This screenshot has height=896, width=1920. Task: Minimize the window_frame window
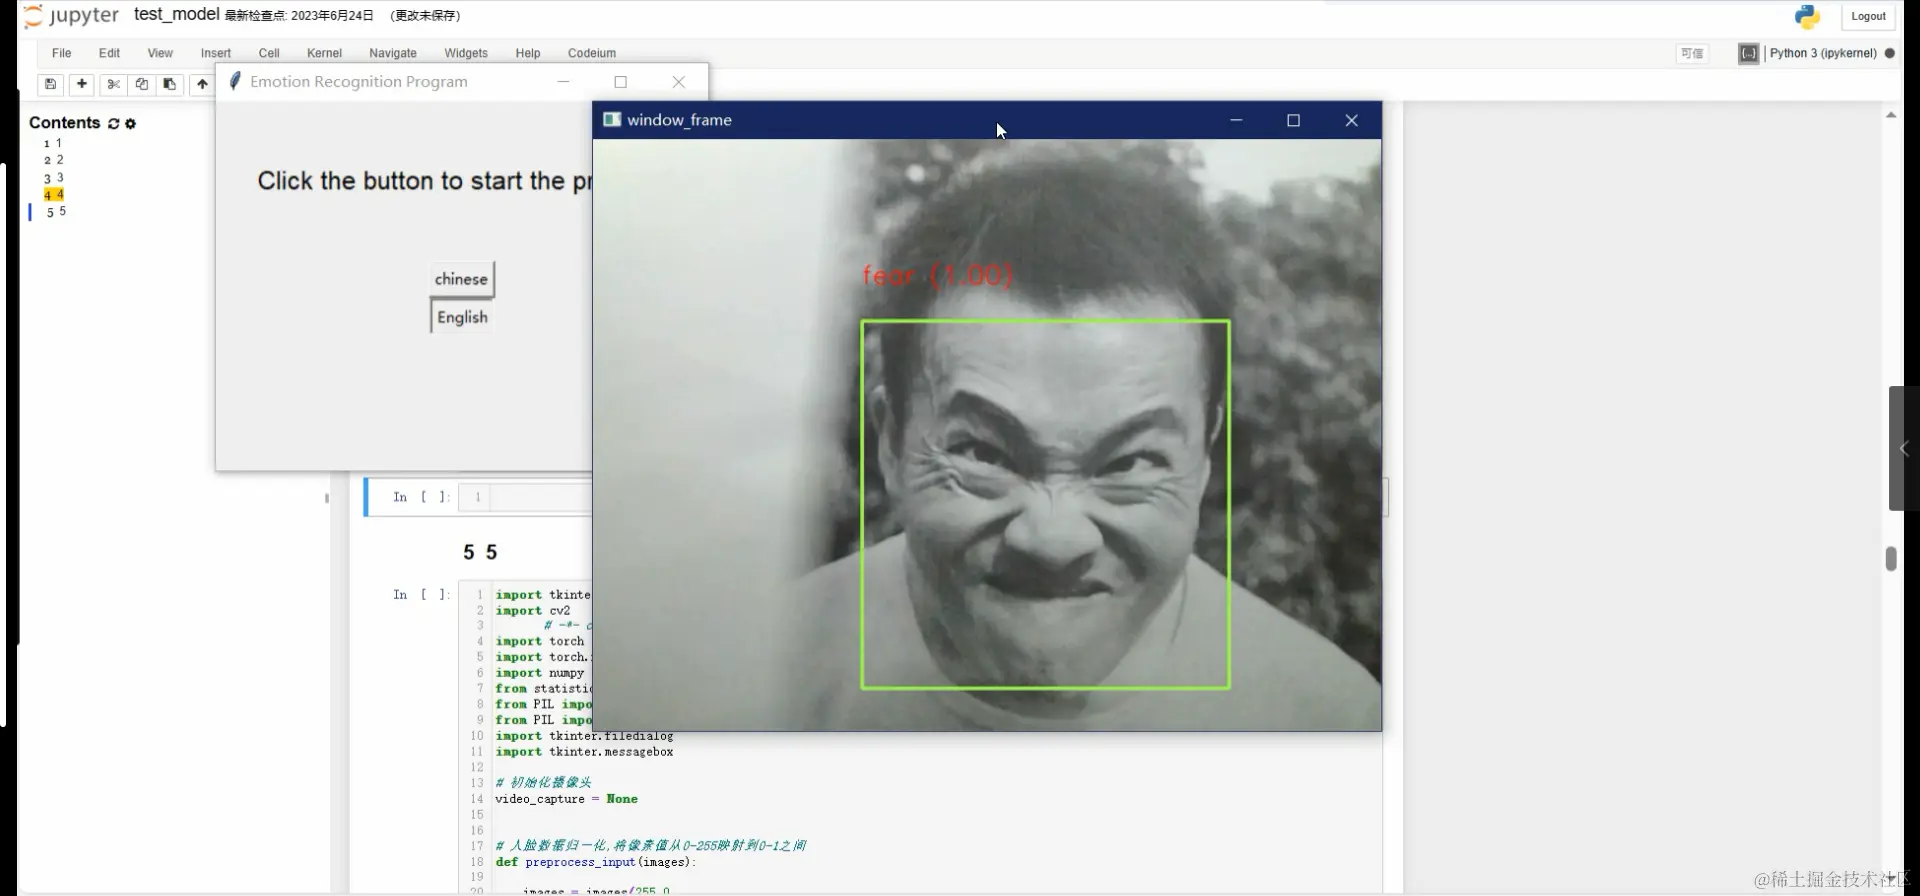coord(1236,120)
